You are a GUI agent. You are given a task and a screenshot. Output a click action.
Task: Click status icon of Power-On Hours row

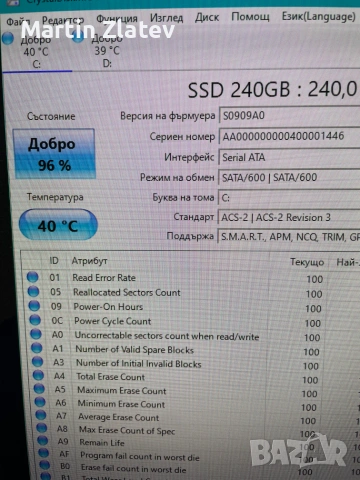click(x=34, y=306)
